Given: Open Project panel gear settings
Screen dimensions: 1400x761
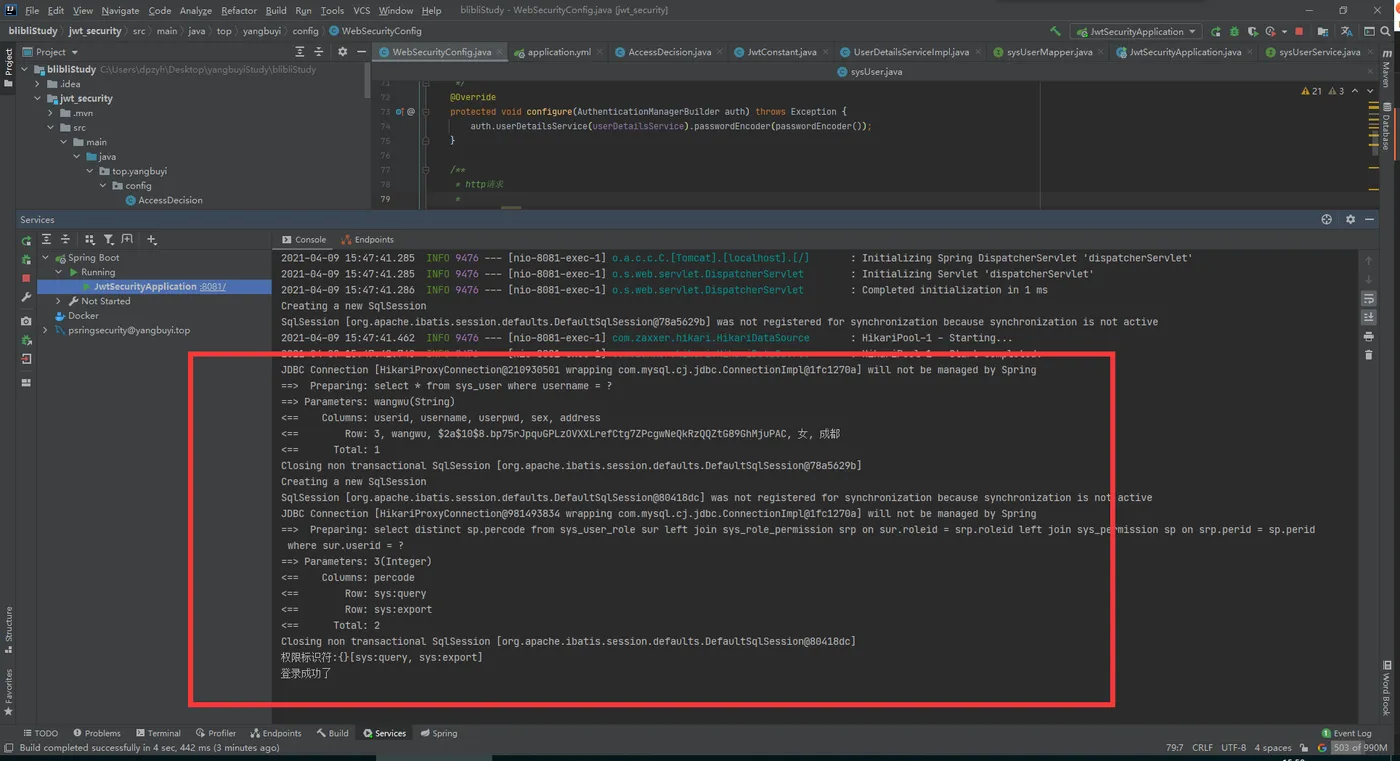Looking at the screenshot, I should point(342,52).
